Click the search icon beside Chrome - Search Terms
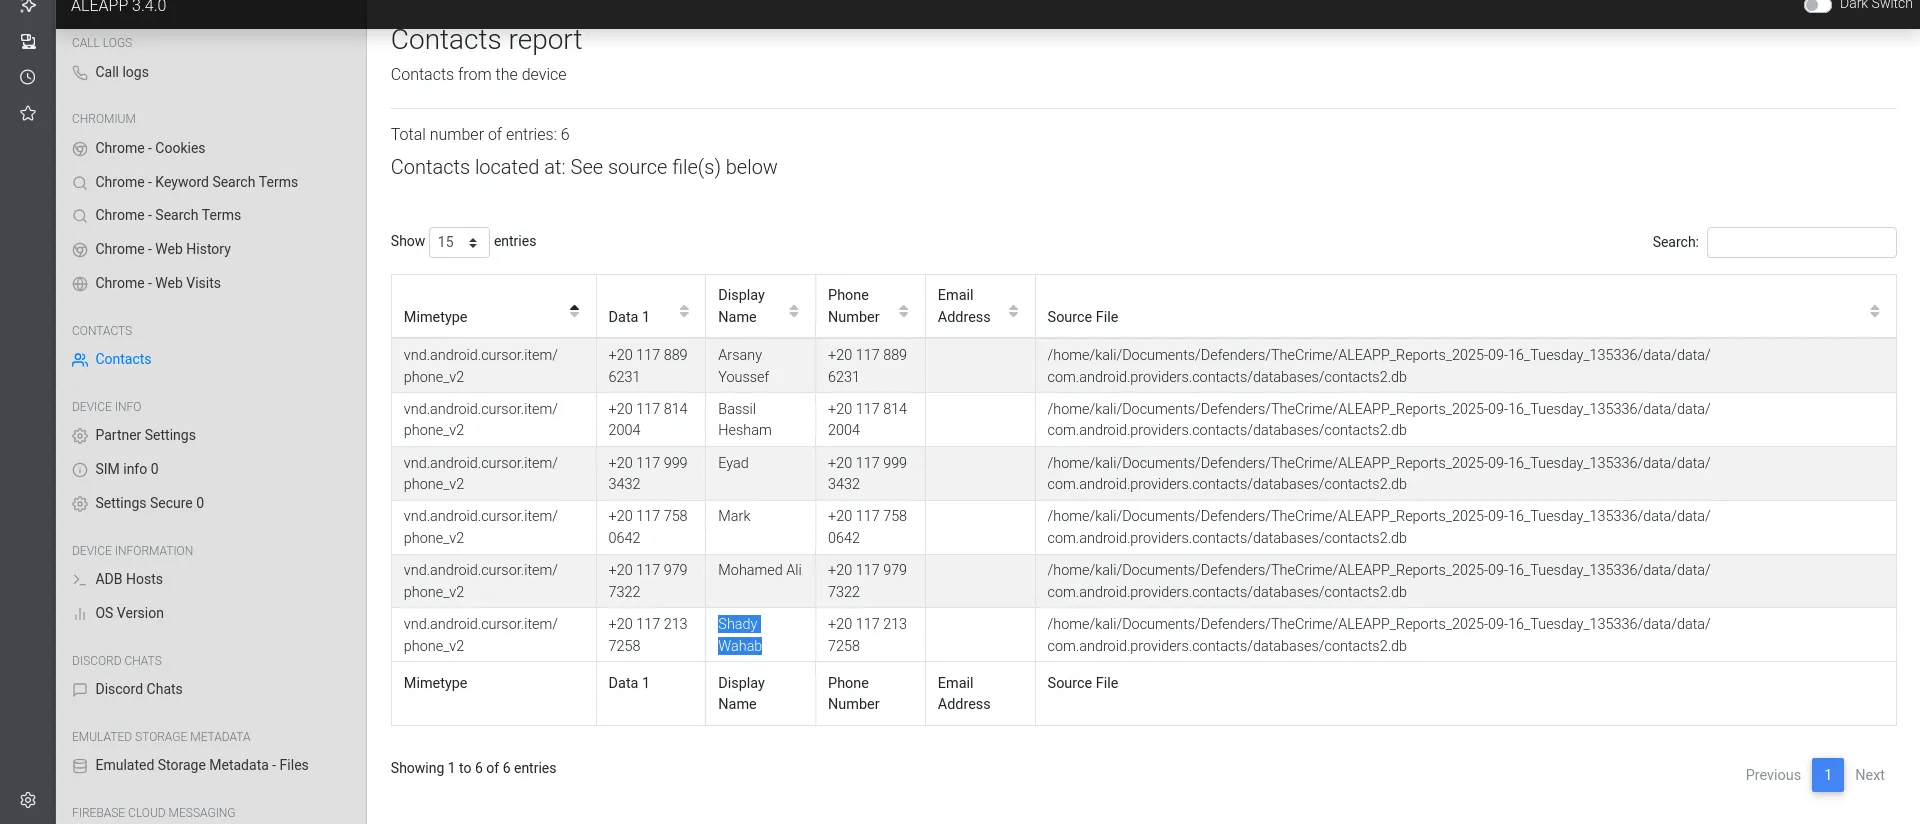Image resolution: width=1920 pixels, height=824 pixels. [80, 216]
